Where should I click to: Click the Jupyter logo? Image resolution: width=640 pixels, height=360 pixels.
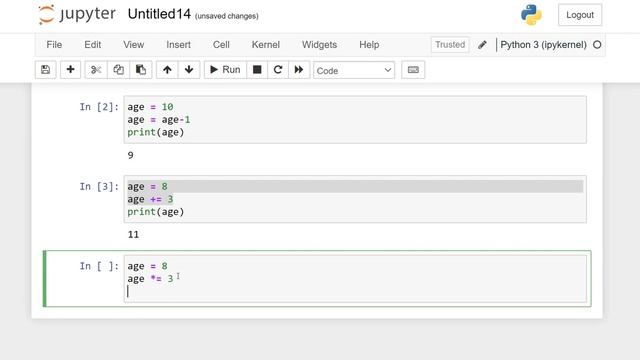77,14
